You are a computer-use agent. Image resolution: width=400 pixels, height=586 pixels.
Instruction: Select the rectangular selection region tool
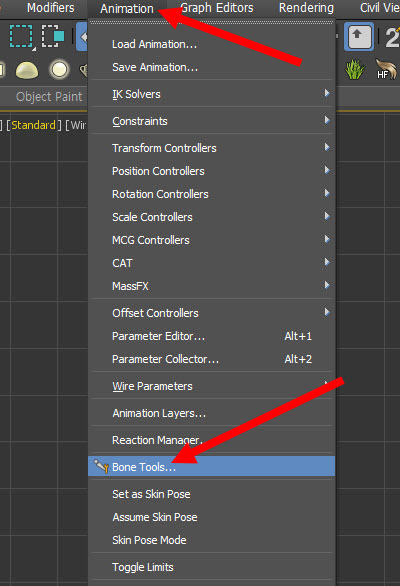point(21,36)
